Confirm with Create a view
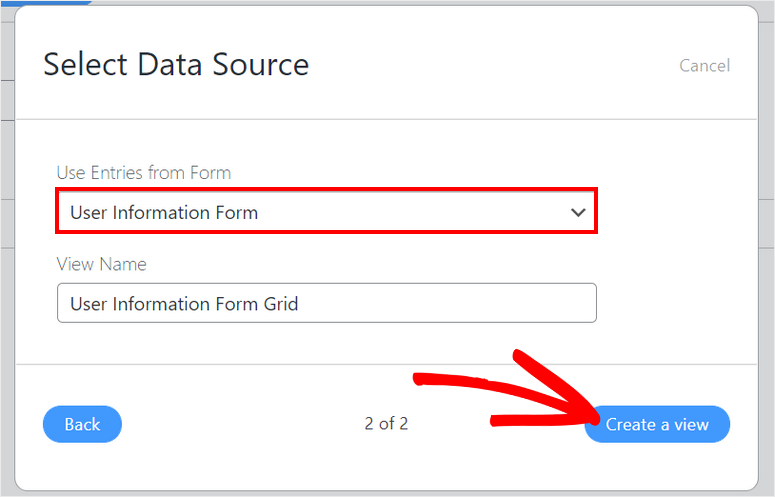The image size is (775, 497). tap(657, 424)
